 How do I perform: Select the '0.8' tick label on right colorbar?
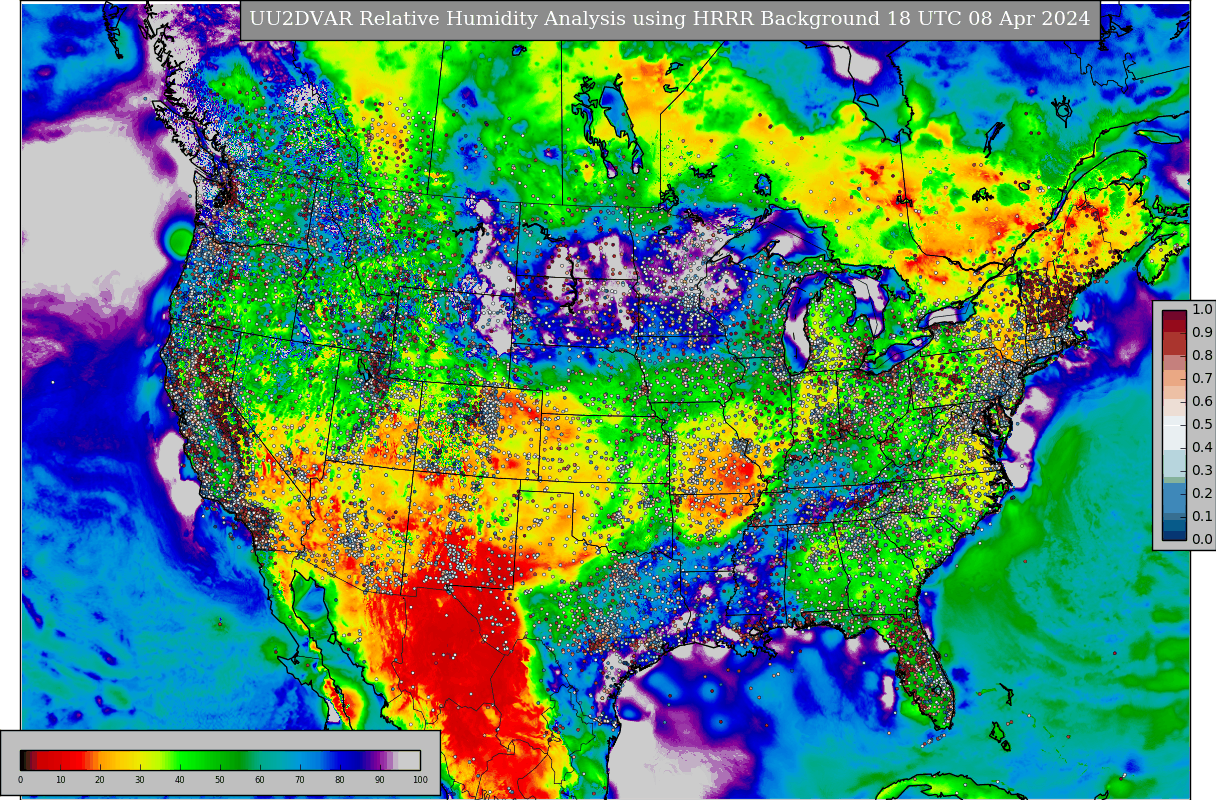coord(1202,355)
